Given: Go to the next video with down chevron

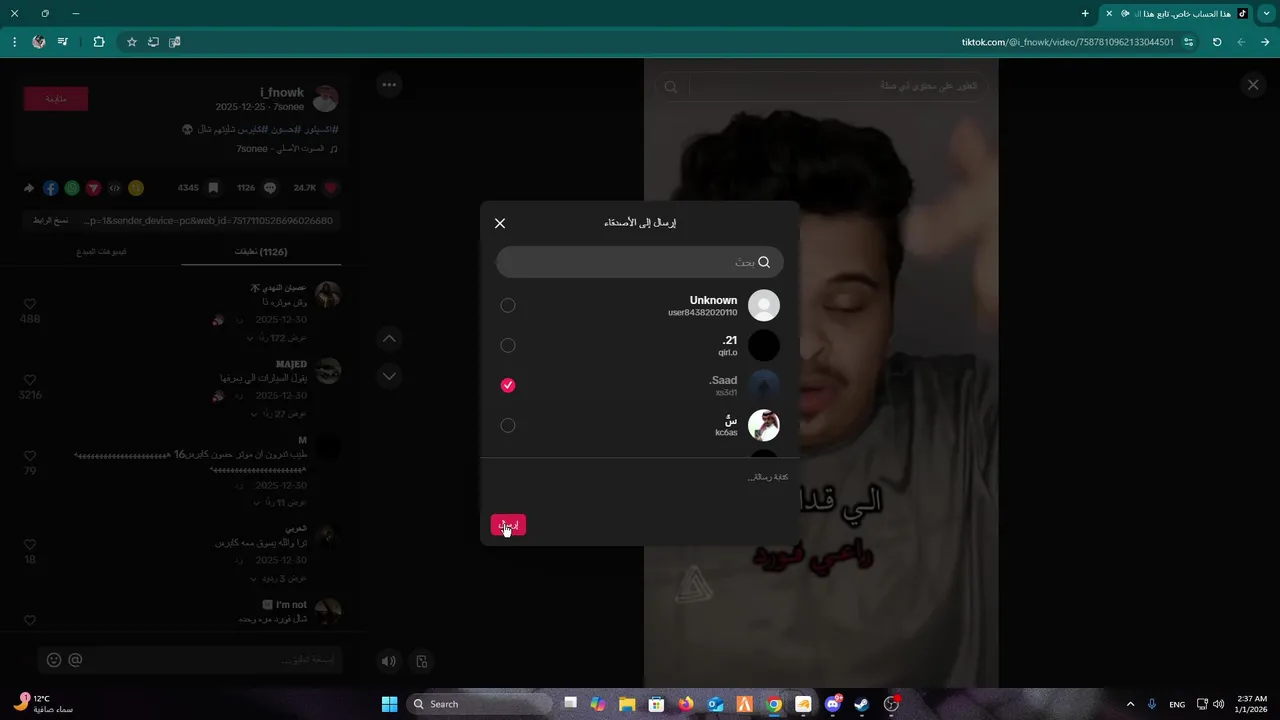Looking at the screenshot, I should tap(389, 376).
